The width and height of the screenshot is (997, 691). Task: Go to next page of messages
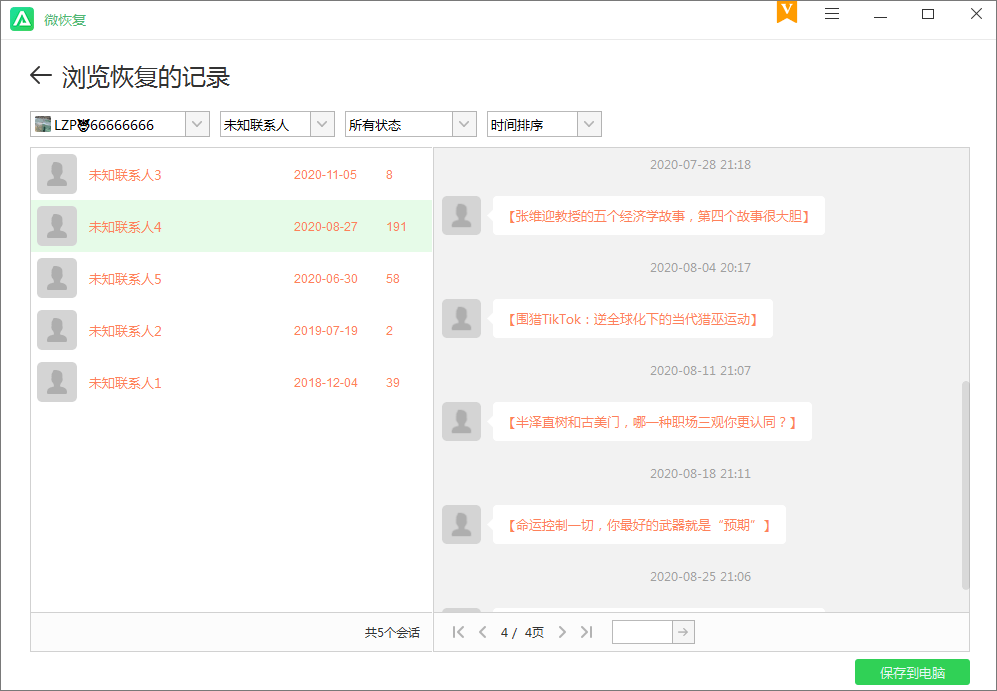tap(562, 632)
